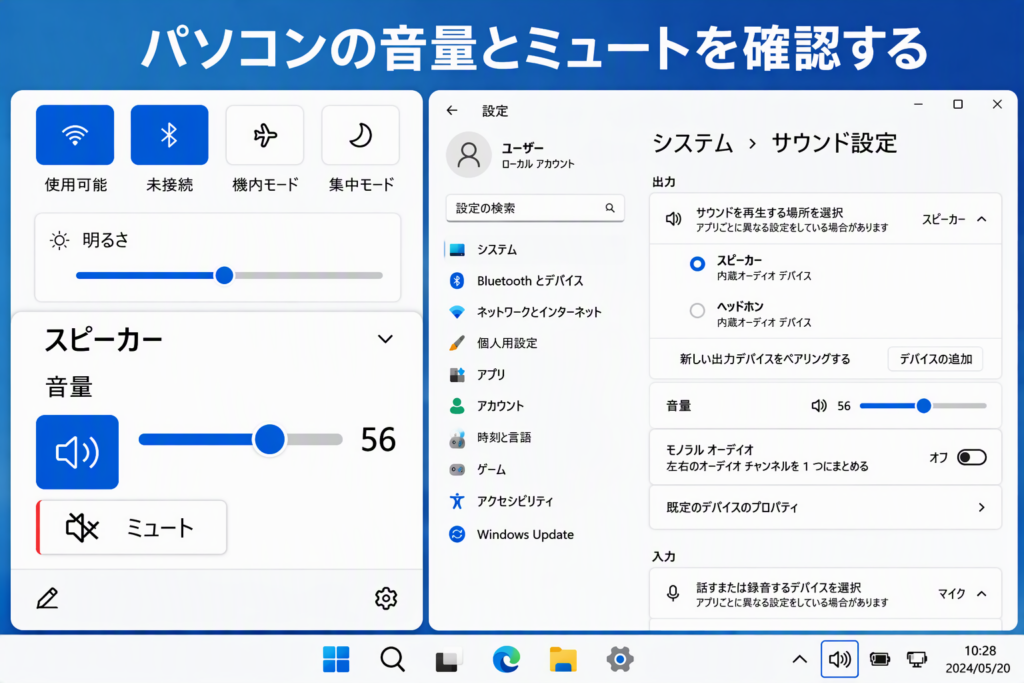This screenshot has height=683, width=1024.
Task: Enable airplane mode (機内モード) tile
Action: pyautogui.click(x=264, y=135)
